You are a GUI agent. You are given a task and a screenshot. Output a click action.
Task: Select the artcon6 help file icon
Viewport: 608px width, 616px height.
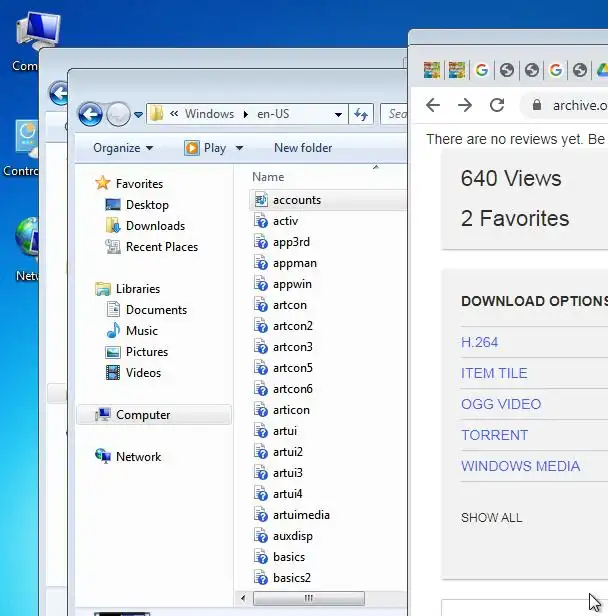(261, 389)
